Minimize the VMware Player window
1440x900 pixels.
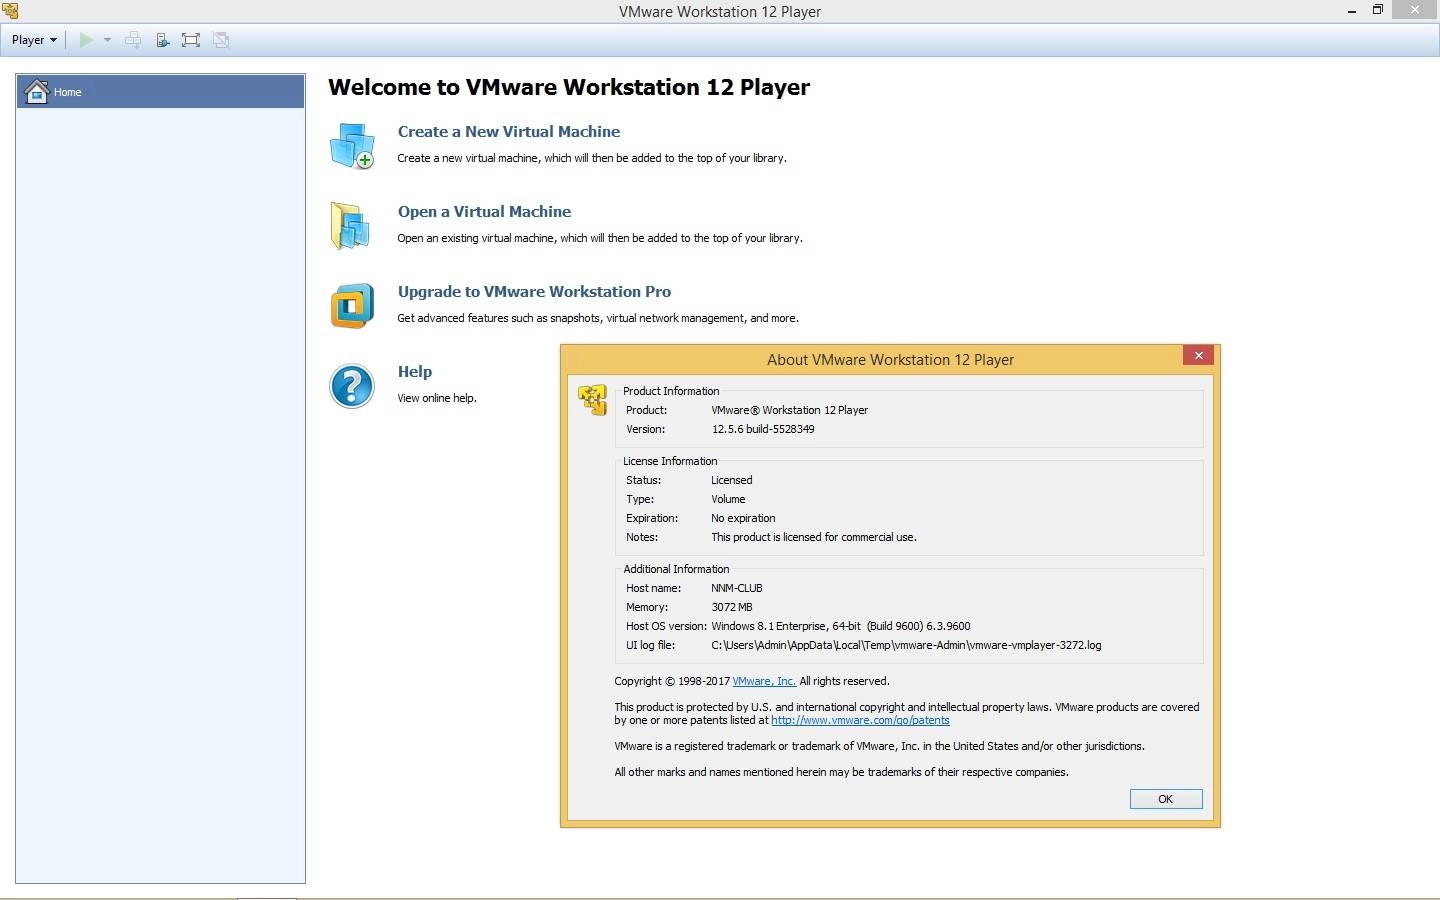[1352, 11]
